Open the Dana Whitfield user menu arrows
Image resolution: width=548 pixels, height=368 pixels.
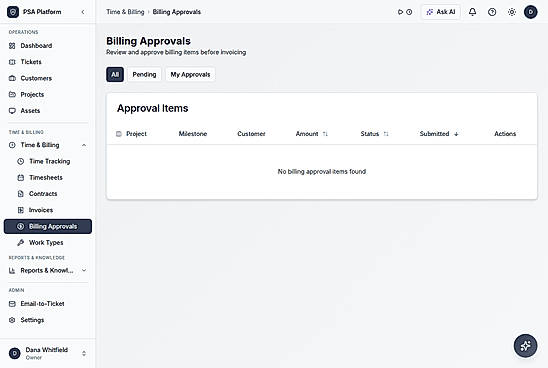(84, 353)
